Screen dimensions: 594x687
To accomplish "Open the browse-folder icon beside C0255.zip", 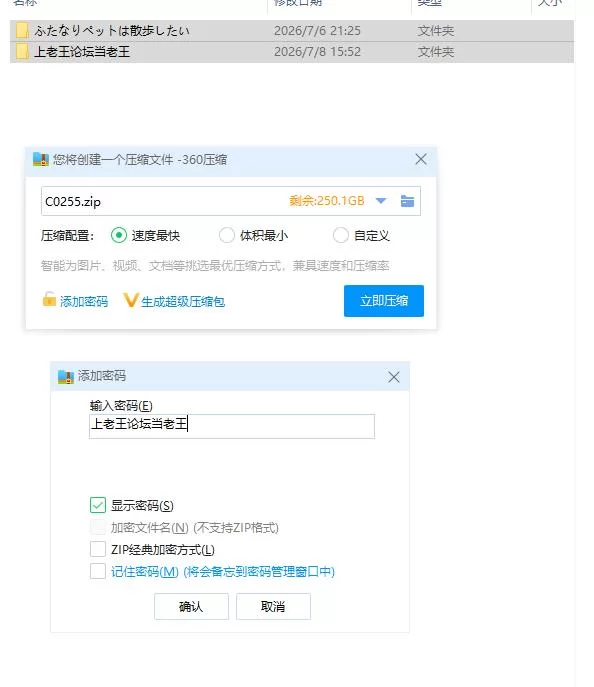I will (407, 201).
